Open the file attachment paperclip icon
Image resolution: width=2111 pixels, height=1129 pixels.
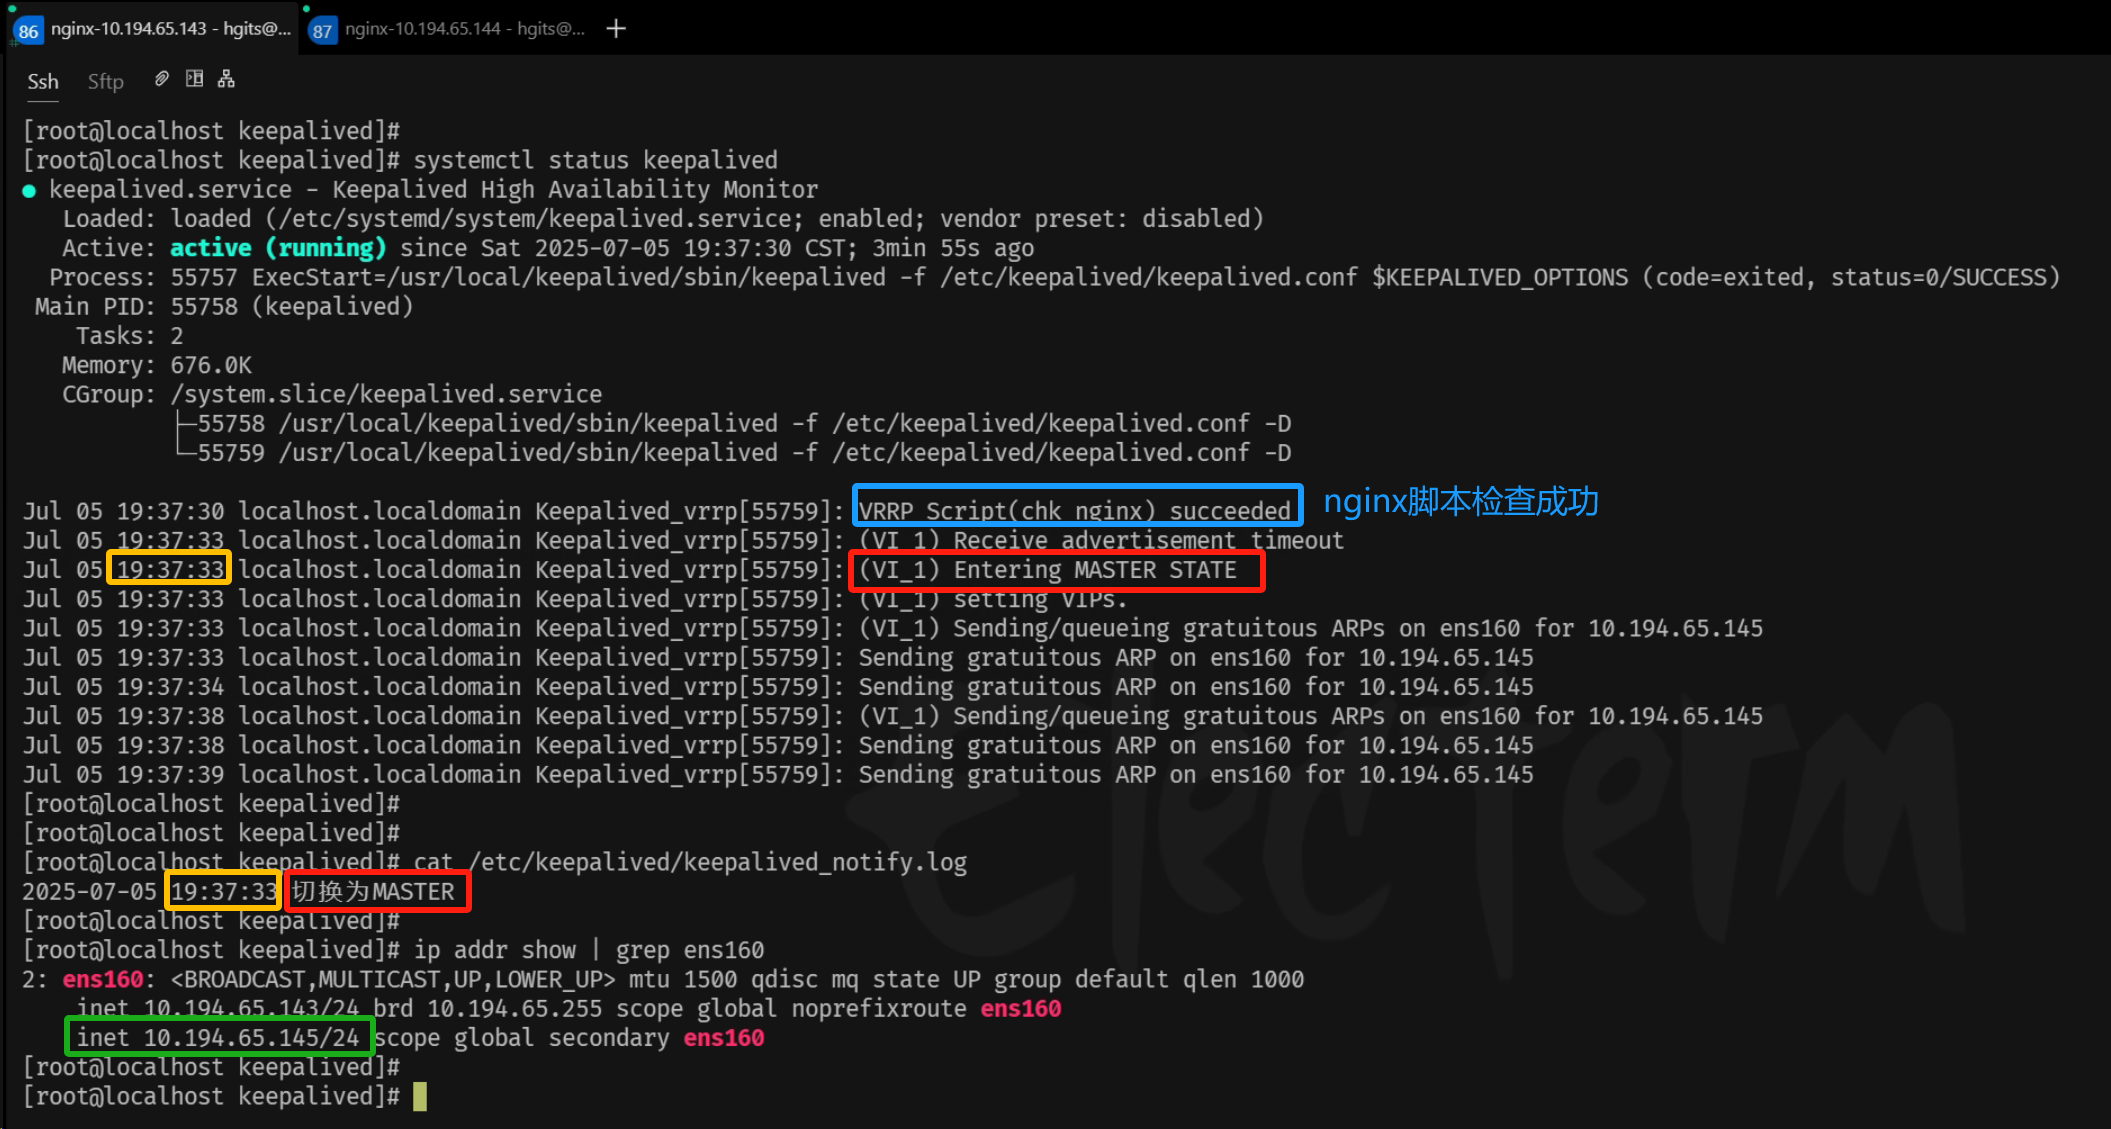click(x=161, y=78)
